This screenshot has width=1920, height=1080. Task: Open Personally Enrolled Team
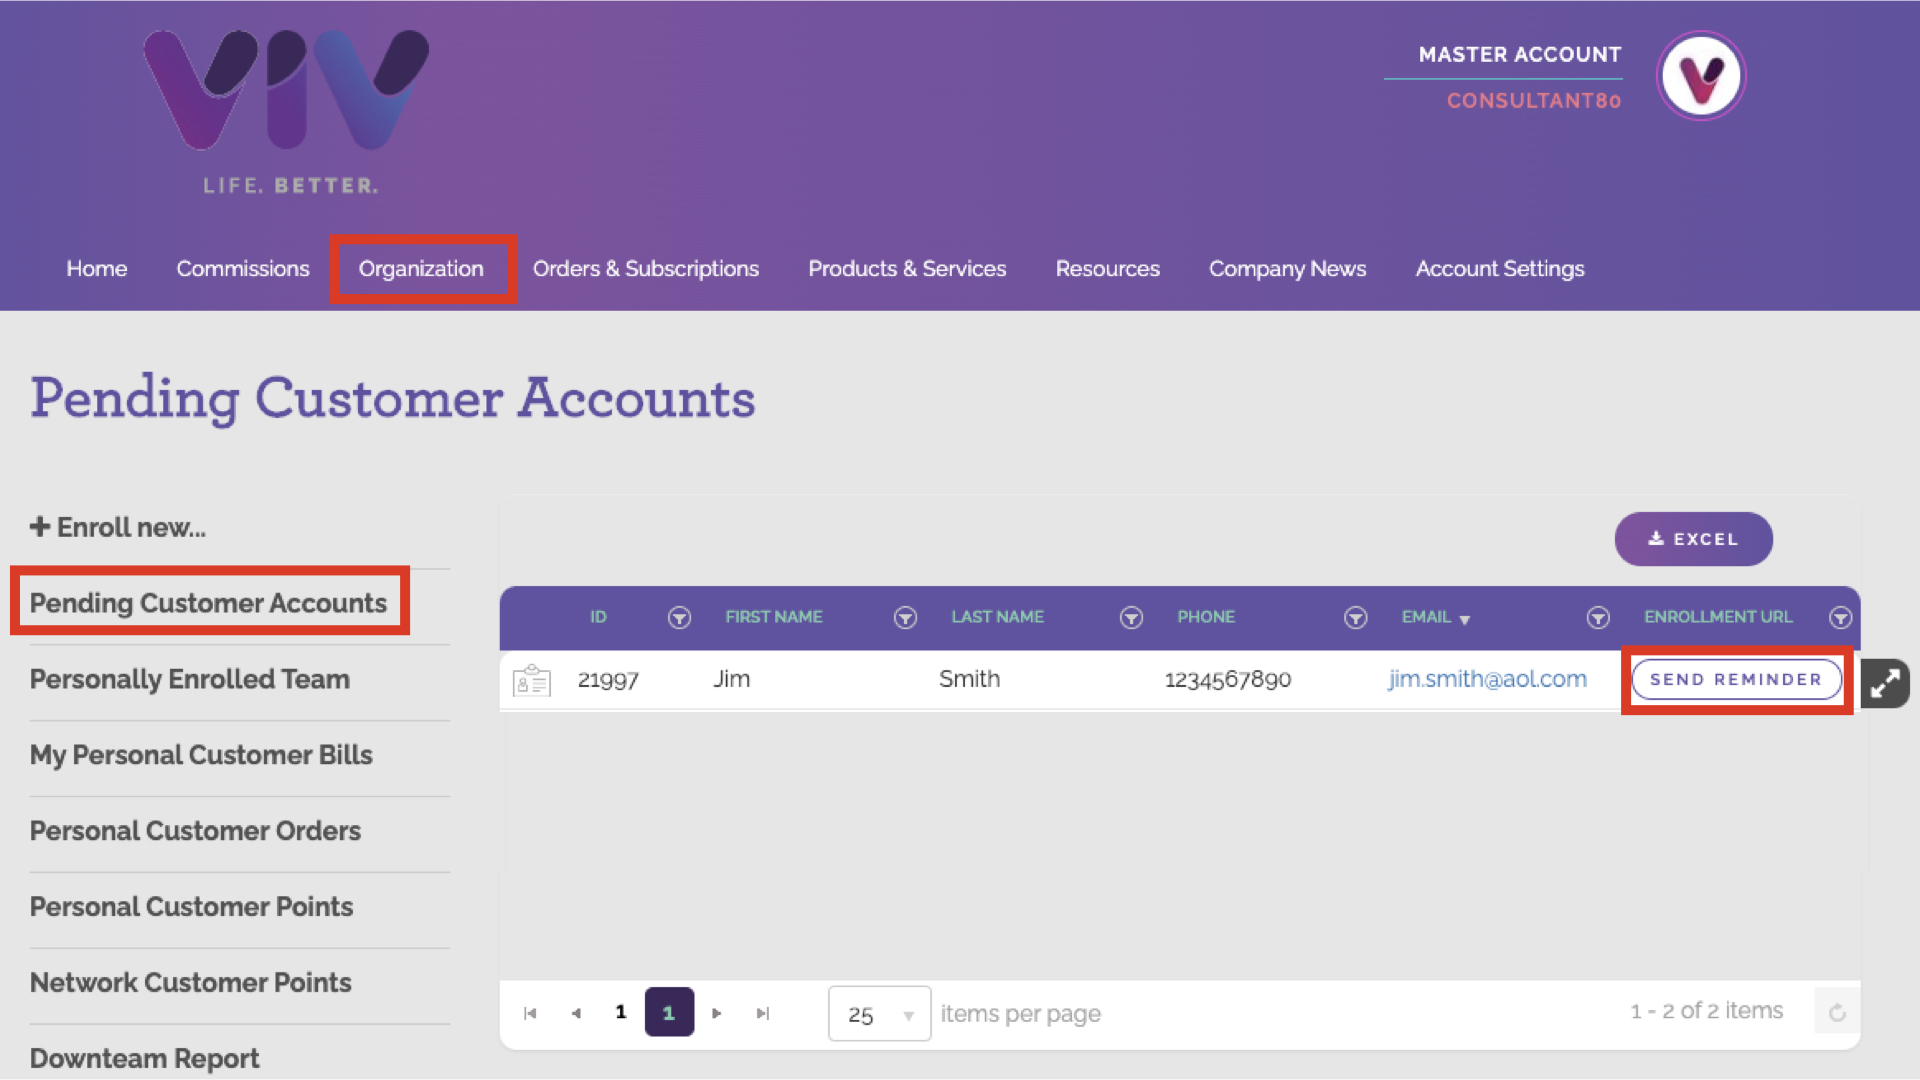190,679
